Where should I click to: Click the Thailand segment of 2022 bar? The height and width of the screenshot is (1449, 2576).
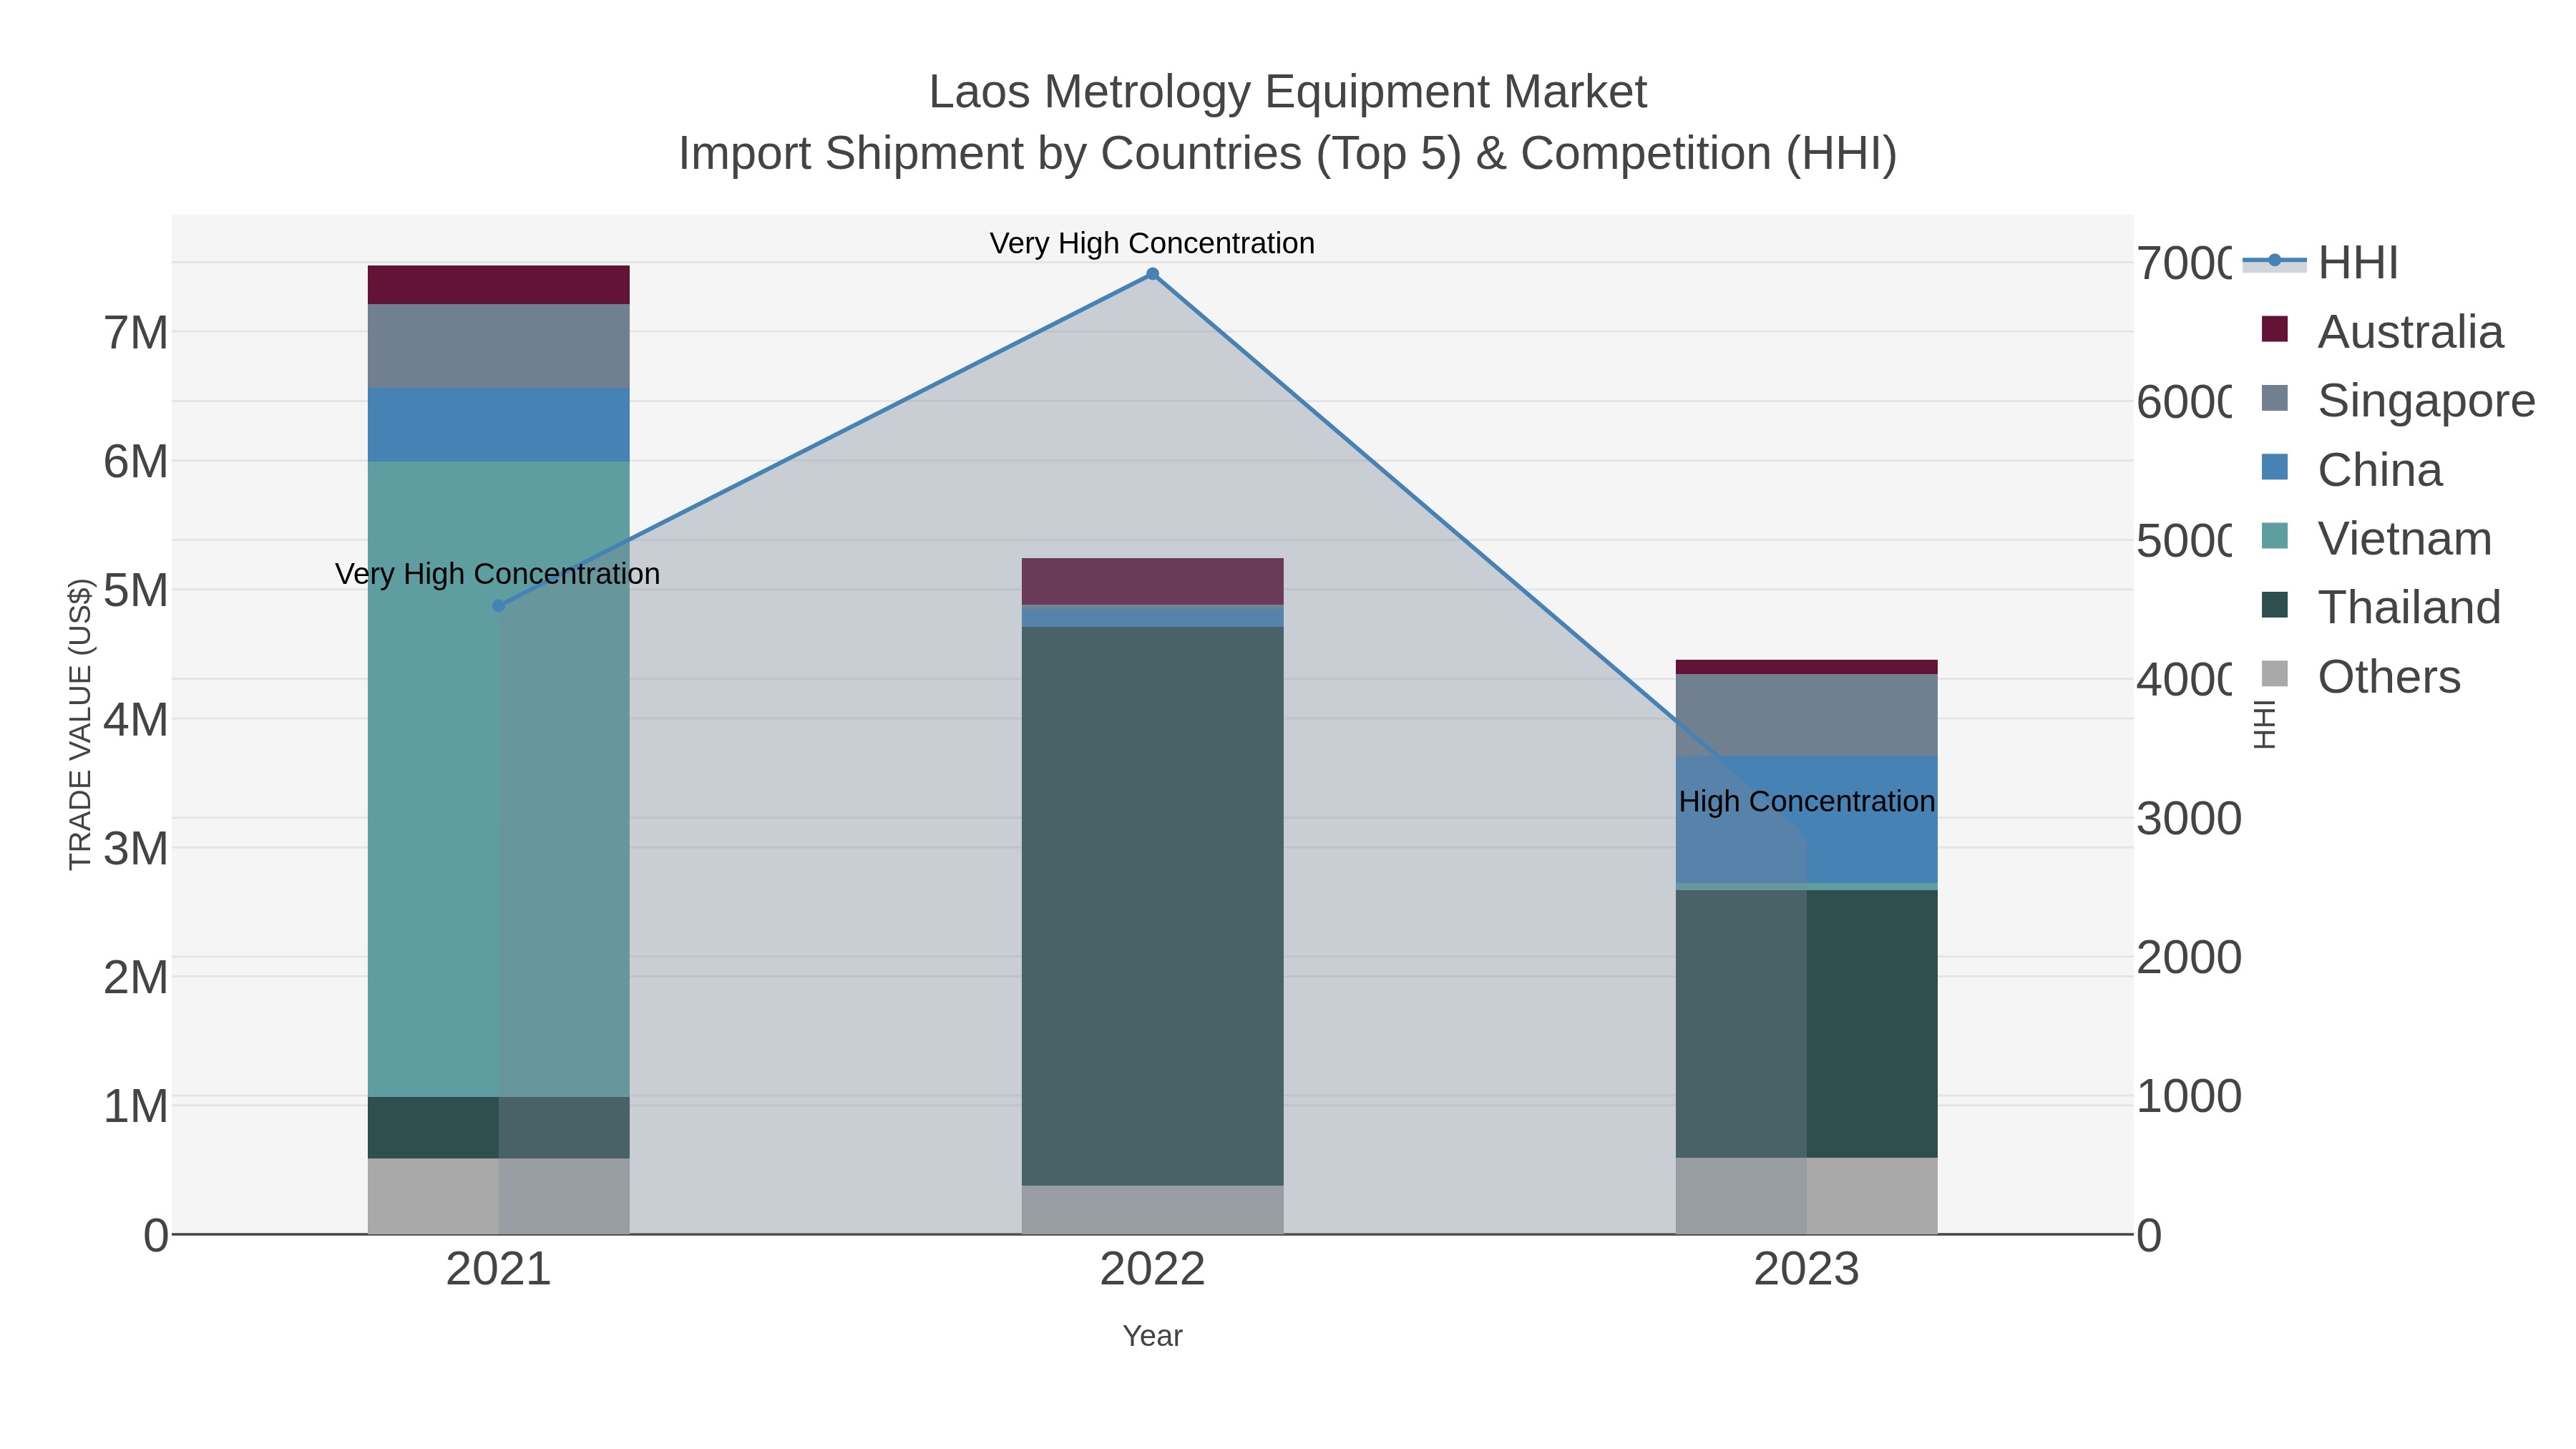[1152, 906]
